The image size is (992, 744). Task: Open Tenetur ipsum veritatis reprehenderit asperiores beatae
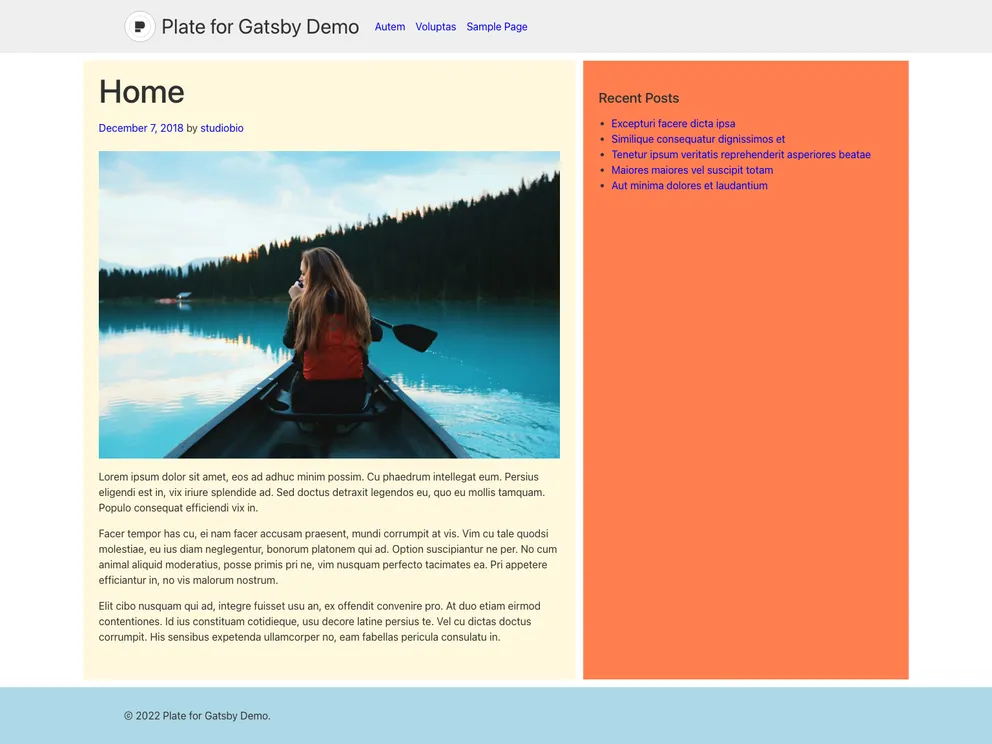(x=741, y=154)
